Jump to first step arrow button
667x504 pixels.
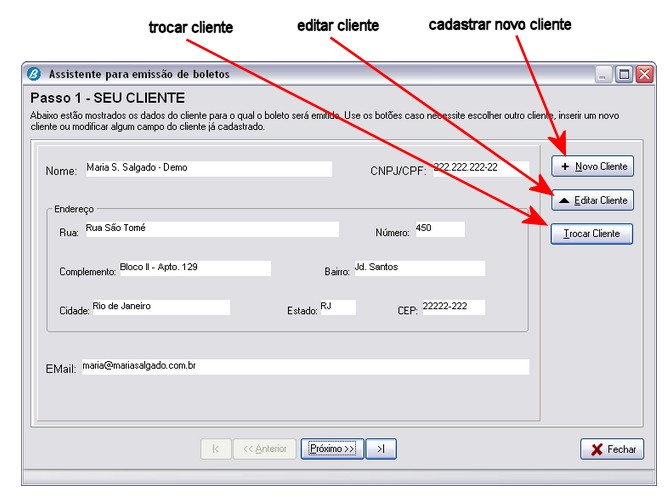tap(215, 449)
